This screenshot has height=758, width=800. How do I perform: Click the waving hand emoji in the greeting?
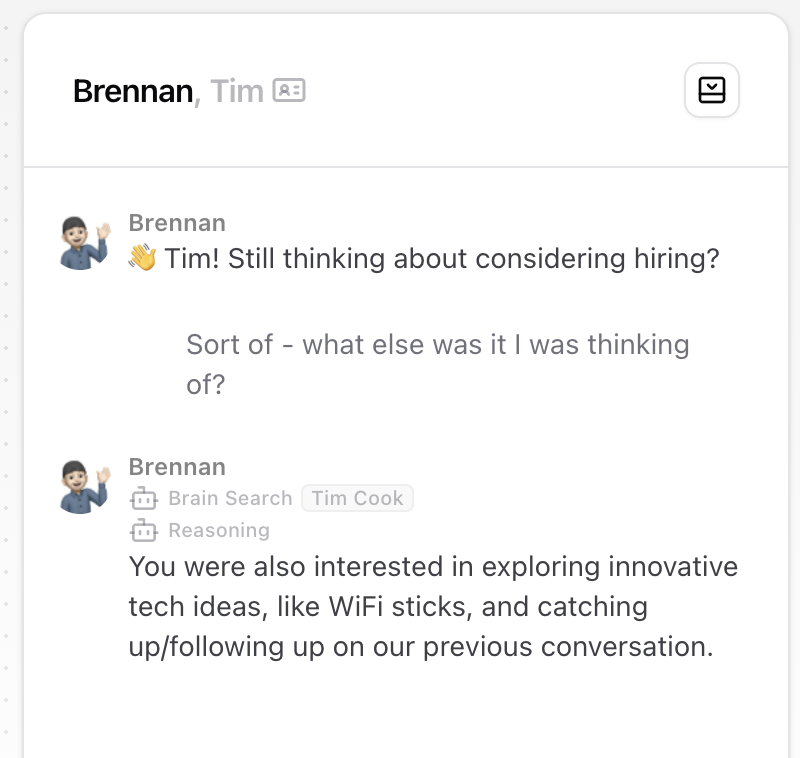point(143,259)
